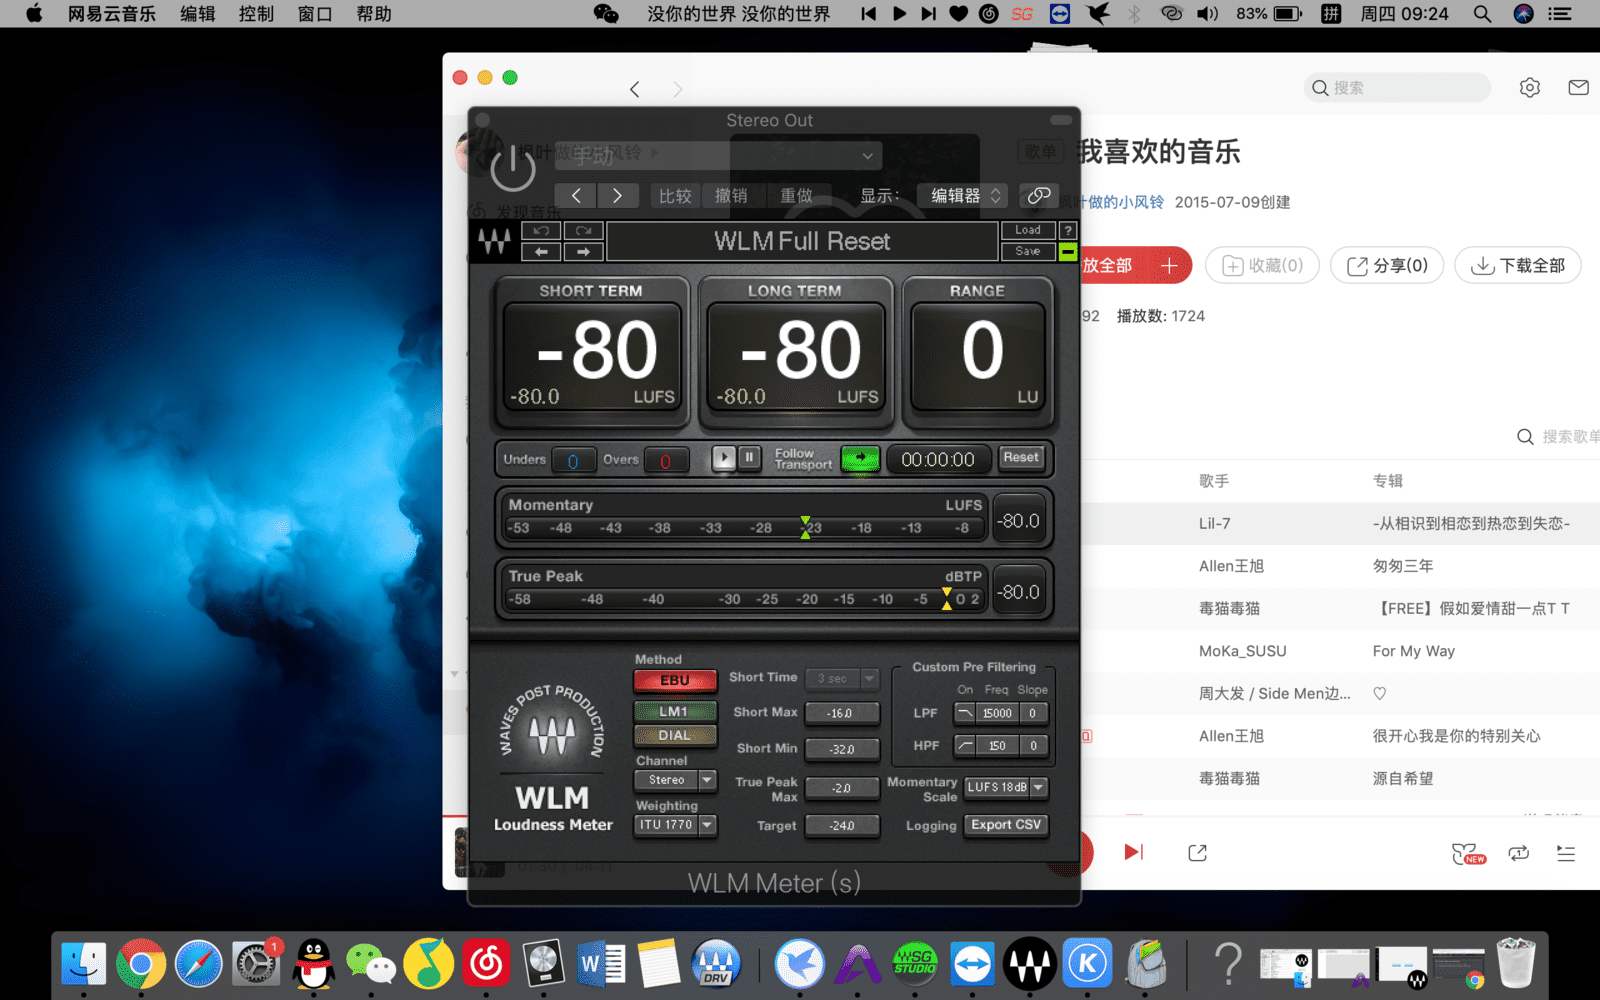Select the EBU method button

tap(675, 680)
